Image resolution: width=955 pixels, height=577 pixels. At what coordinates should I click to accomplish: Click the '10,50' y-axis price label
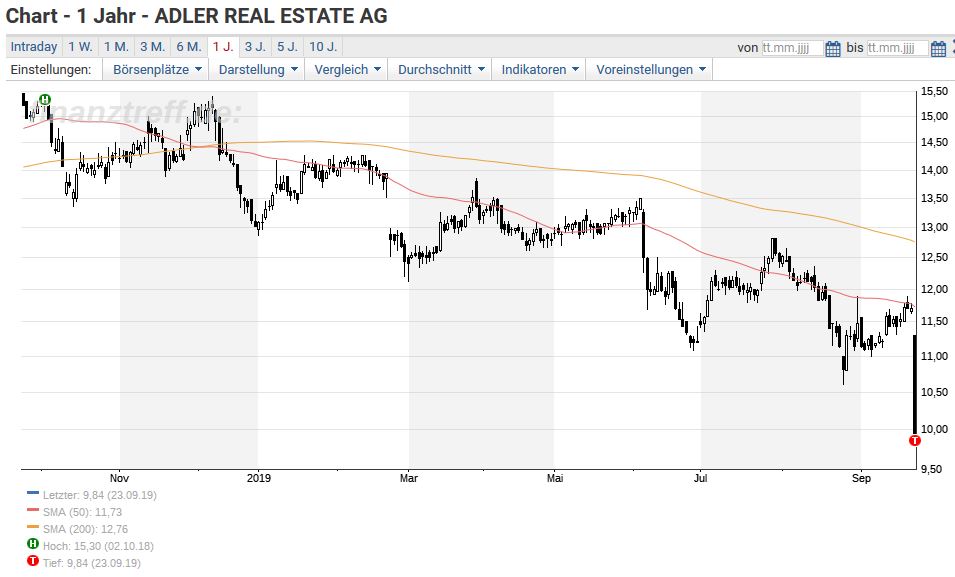pos(934,392)
